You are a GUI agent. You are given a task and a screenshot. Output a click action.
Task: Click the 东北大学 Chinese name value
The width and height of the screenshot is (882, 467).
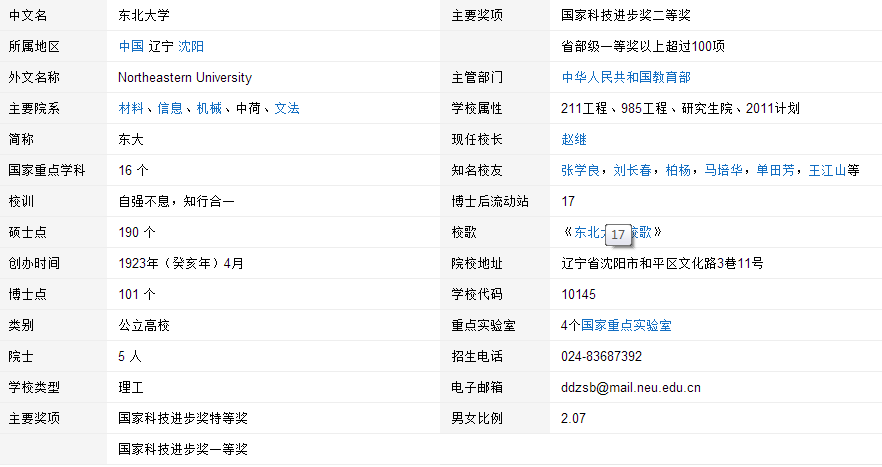pos(144,15)
